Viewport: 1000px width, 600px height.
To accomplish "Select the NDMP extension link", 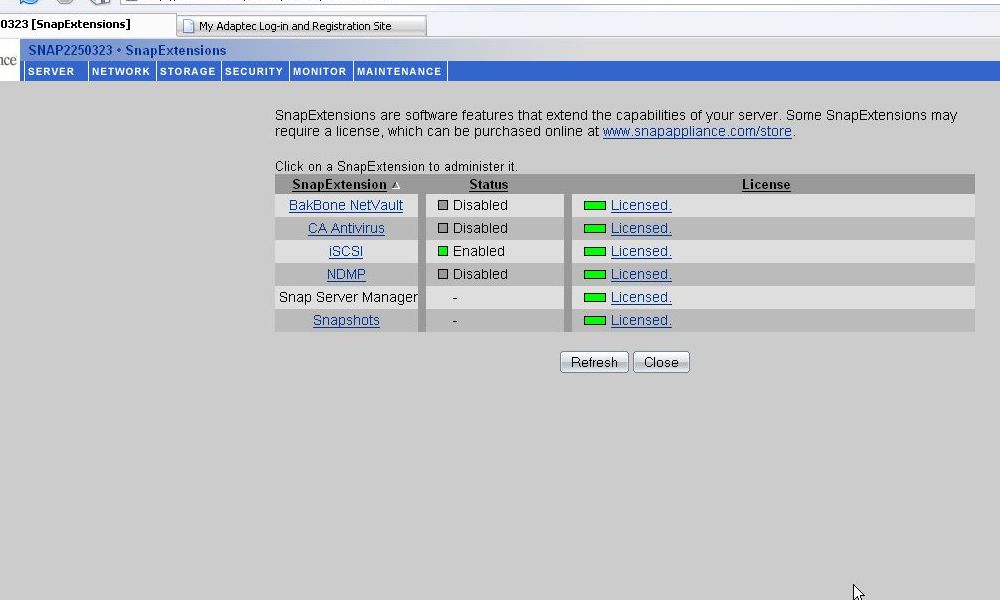I will point(346,274).
